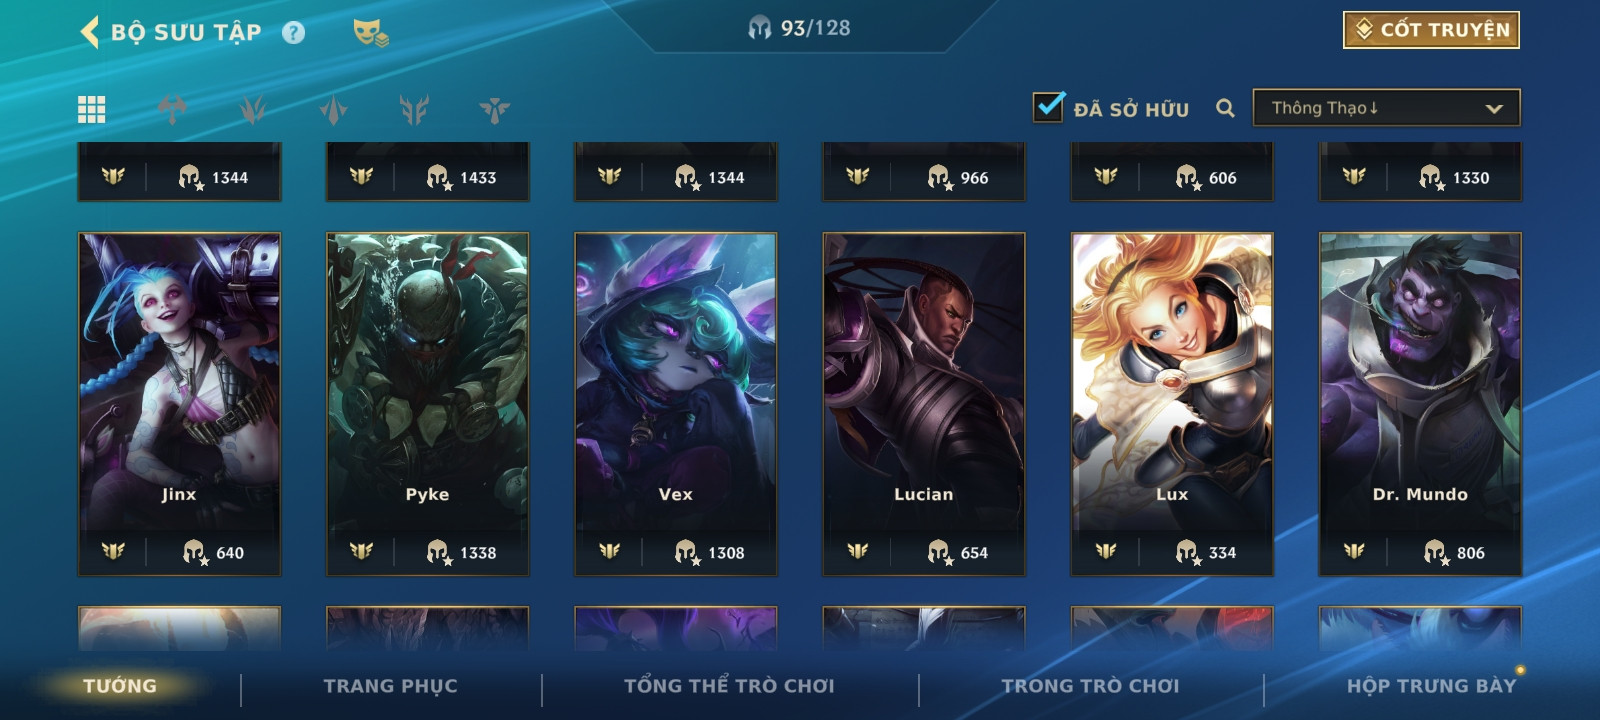This screenshot has height=720, width=1600.
Task: Filter by the first role icon after grid
Action: click(172, 109)
